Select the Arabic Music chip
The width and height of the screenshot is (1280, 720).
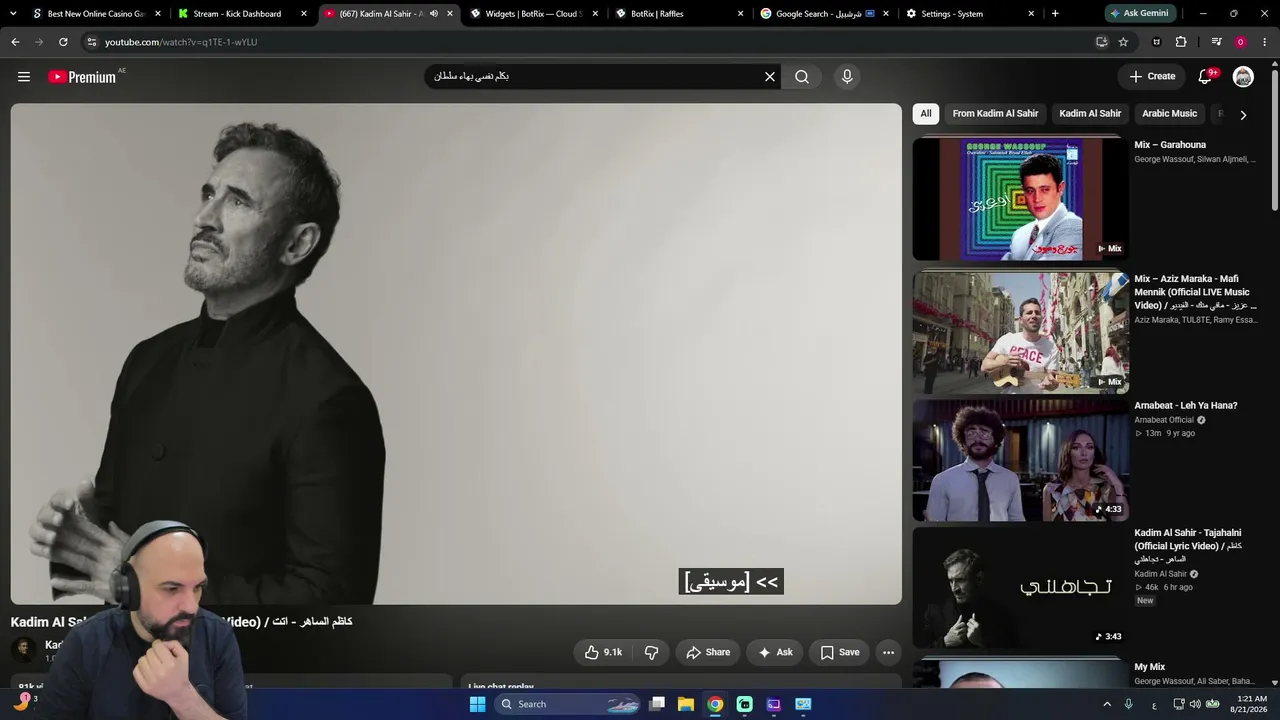(x=1170, y=114)
